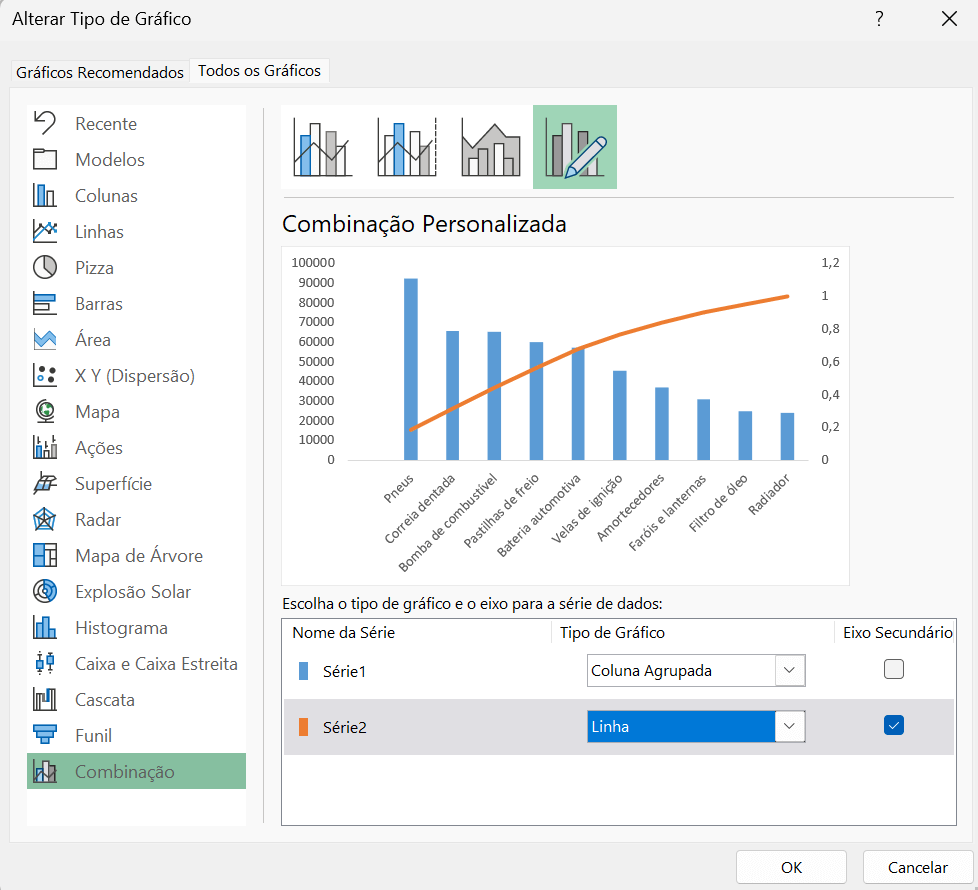This screenshot has height=890, width=978.
Task: Choose the Superfície chart icon
Action: pyautogui.click(x=45, y=483)
